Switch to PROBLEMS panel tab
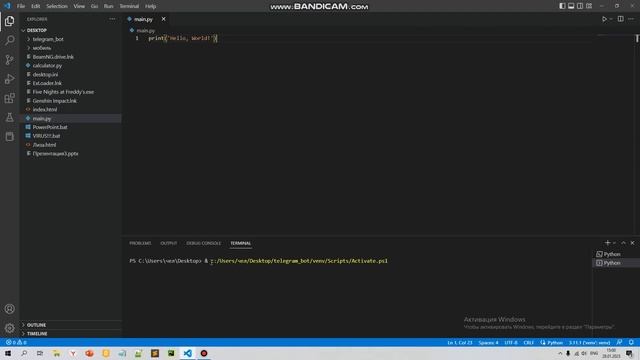Image resolution: width=640 pixels, height=360 pixels. [140, 243]
